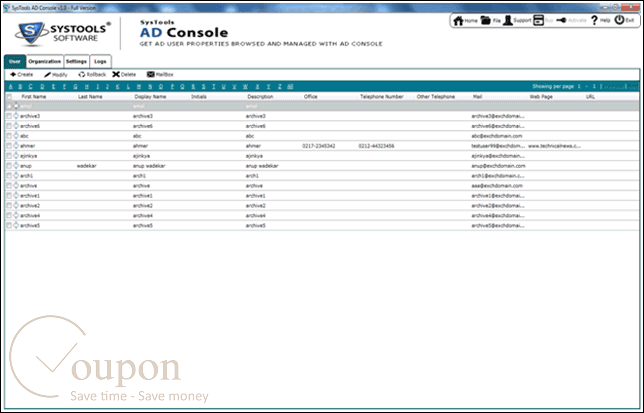Select the www.technicalnews.c... web page cell
Viewport: 644px width, 413px height.
coord(554,146)
